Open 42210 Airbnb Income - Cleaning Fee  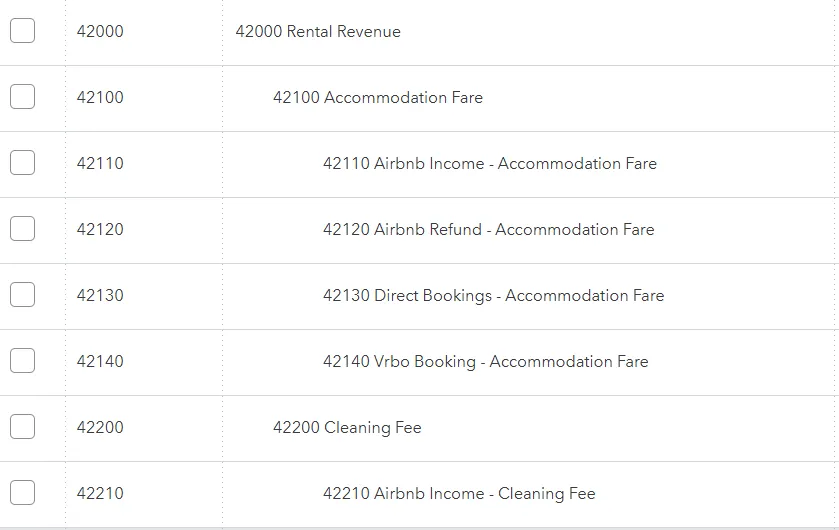point(459,494)
